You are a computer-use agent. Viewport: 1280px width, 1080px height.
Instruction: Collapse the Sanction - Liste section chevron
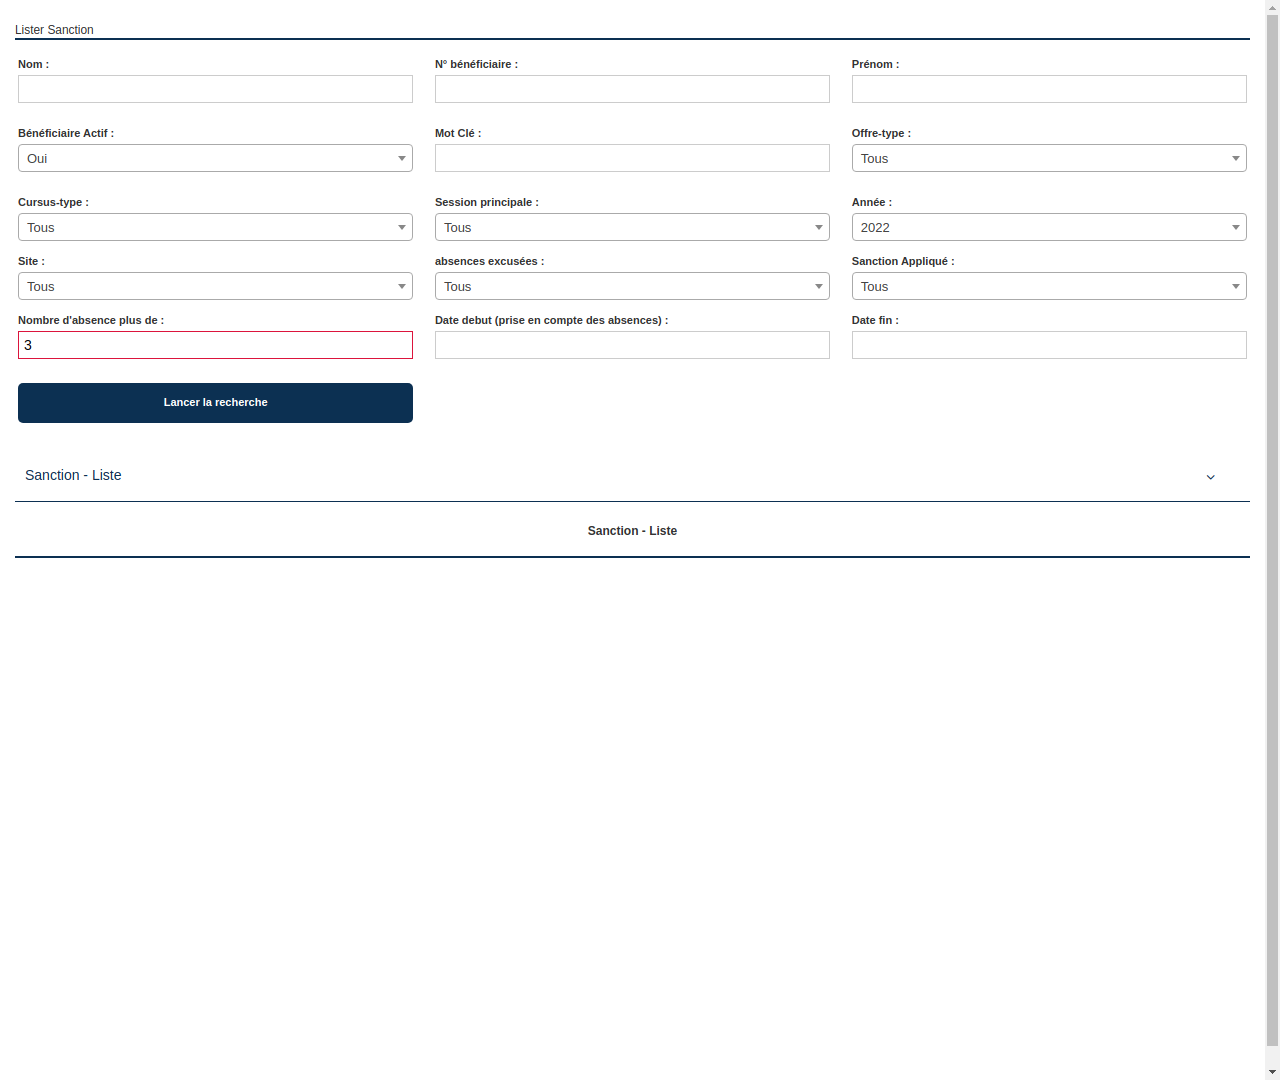point(1211,477)
